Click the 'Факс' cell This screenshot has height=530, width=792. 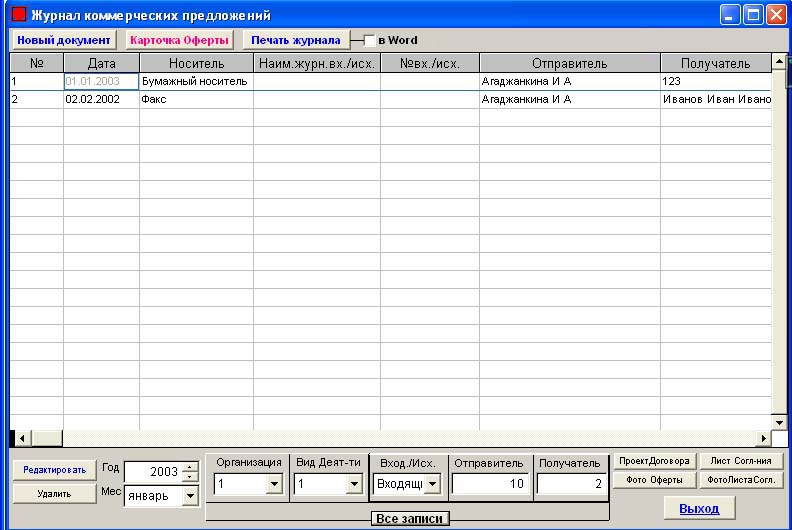196,100
